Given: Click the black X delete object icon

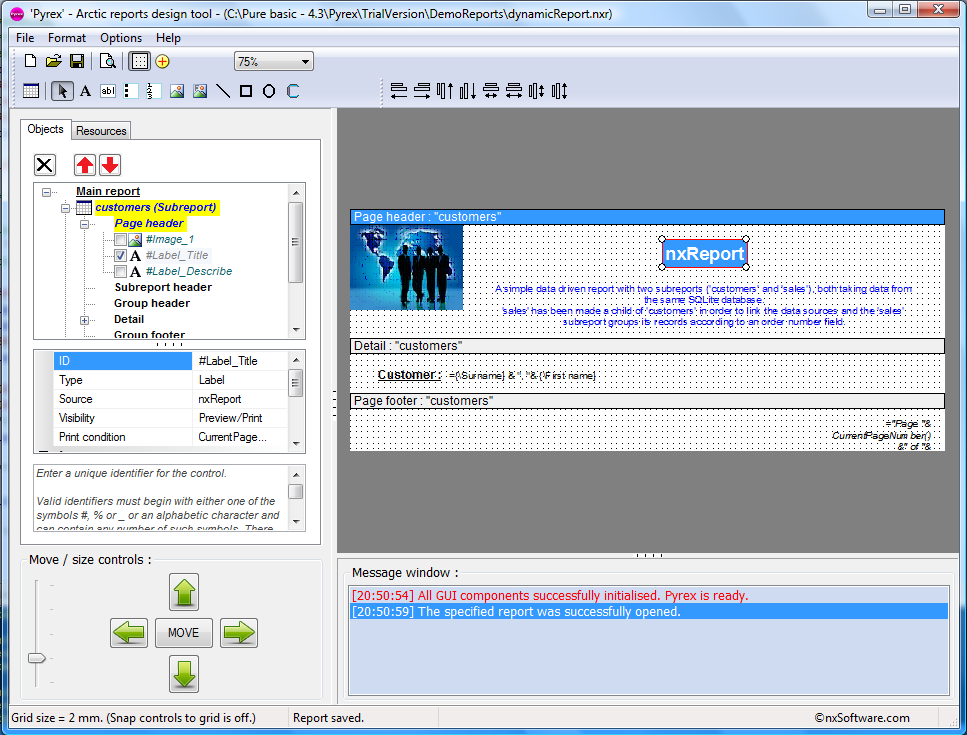Looking at the screenshot, I should [x=45, y=165].
